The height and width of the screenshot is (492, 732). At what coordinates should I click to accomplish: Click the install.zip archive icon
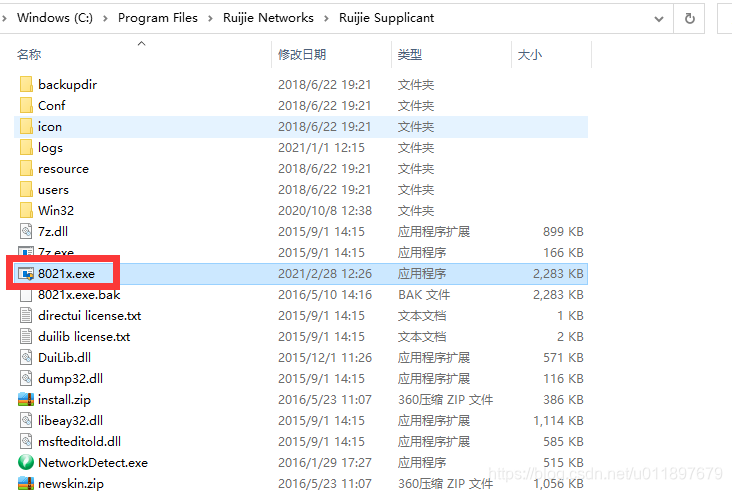point(26,400)
